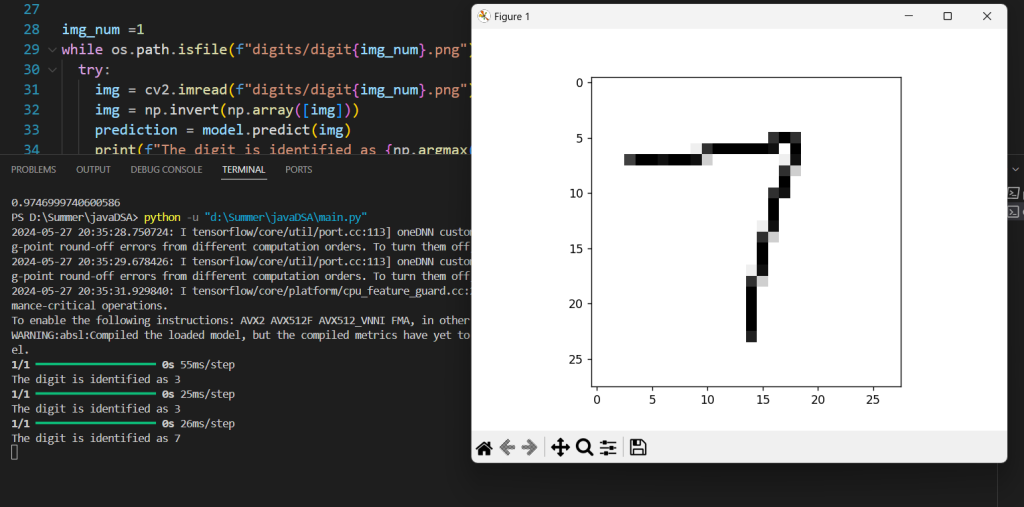Open the PORTS tab
1024x507 pixels.
(x=298, y=169)
